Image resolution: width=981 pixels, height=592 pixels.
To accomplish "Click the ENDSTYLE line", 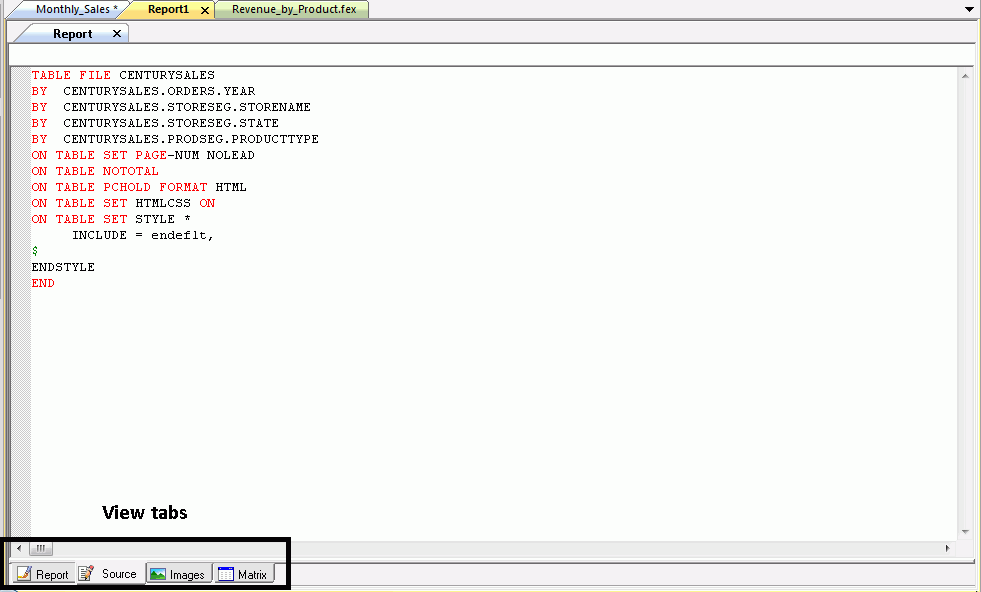I will point(63,267).
